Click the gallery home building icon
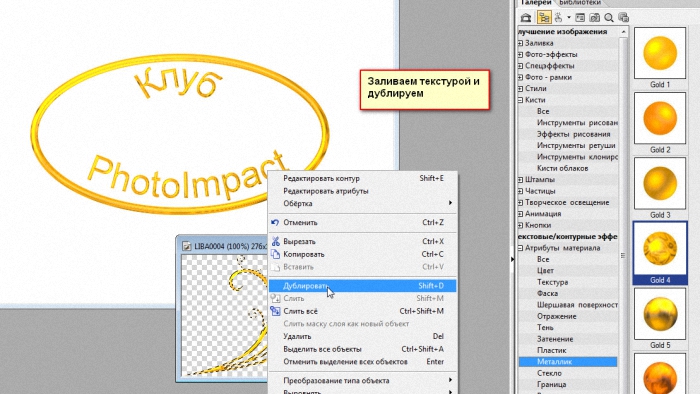 pos(526,17)
